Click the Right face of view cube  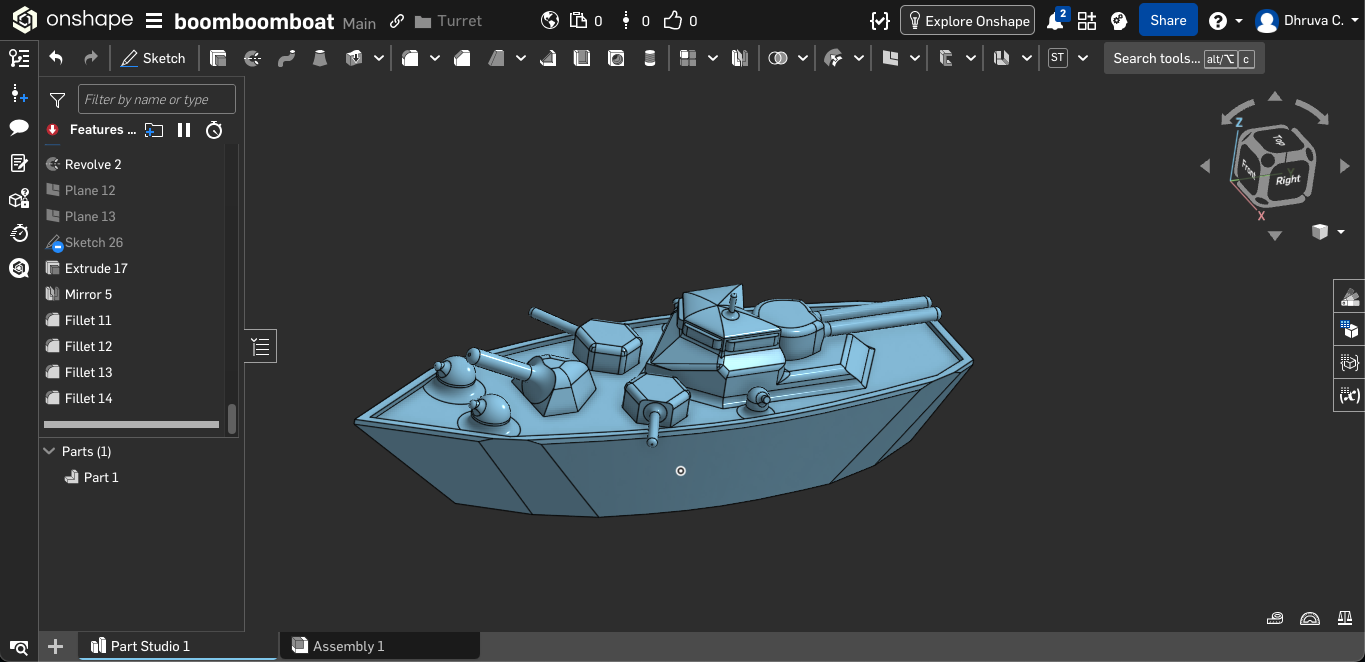click(x=1288, y=180)
